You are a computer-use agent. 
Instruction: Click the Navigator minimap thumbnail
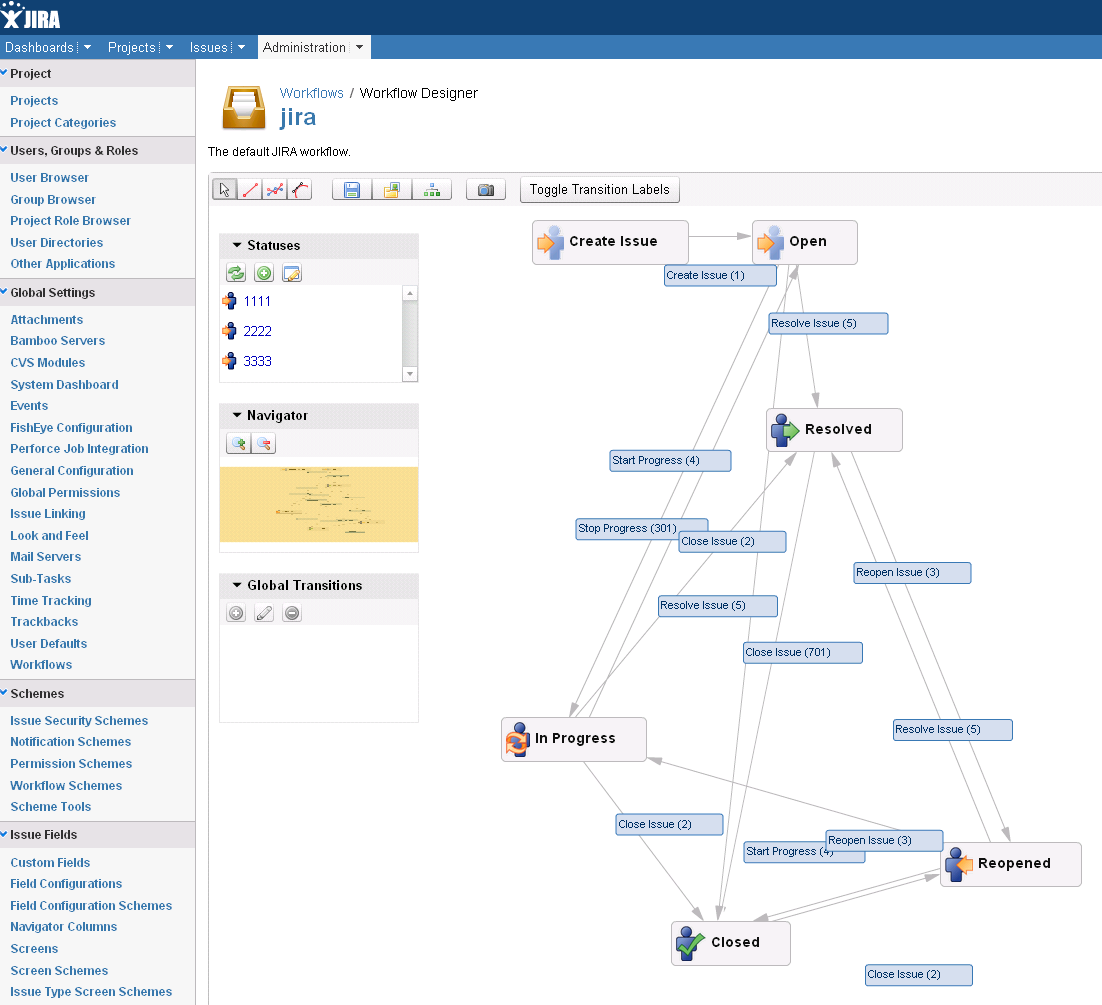(319, 505)
